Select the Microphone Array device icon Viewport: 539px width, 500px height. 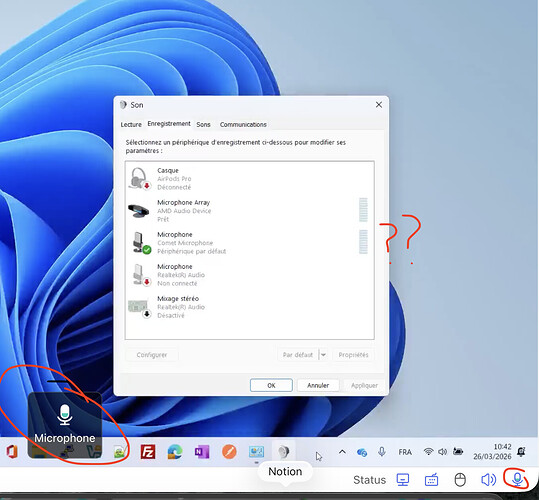[139, 210]
